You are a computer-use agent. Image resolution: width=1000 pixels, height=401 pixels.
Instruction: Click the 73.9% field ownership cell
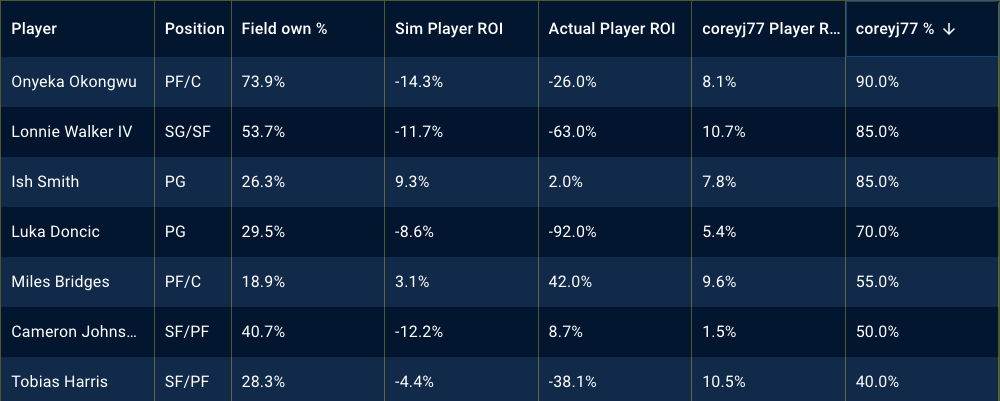pyautogui.click(x=263, y=82)
